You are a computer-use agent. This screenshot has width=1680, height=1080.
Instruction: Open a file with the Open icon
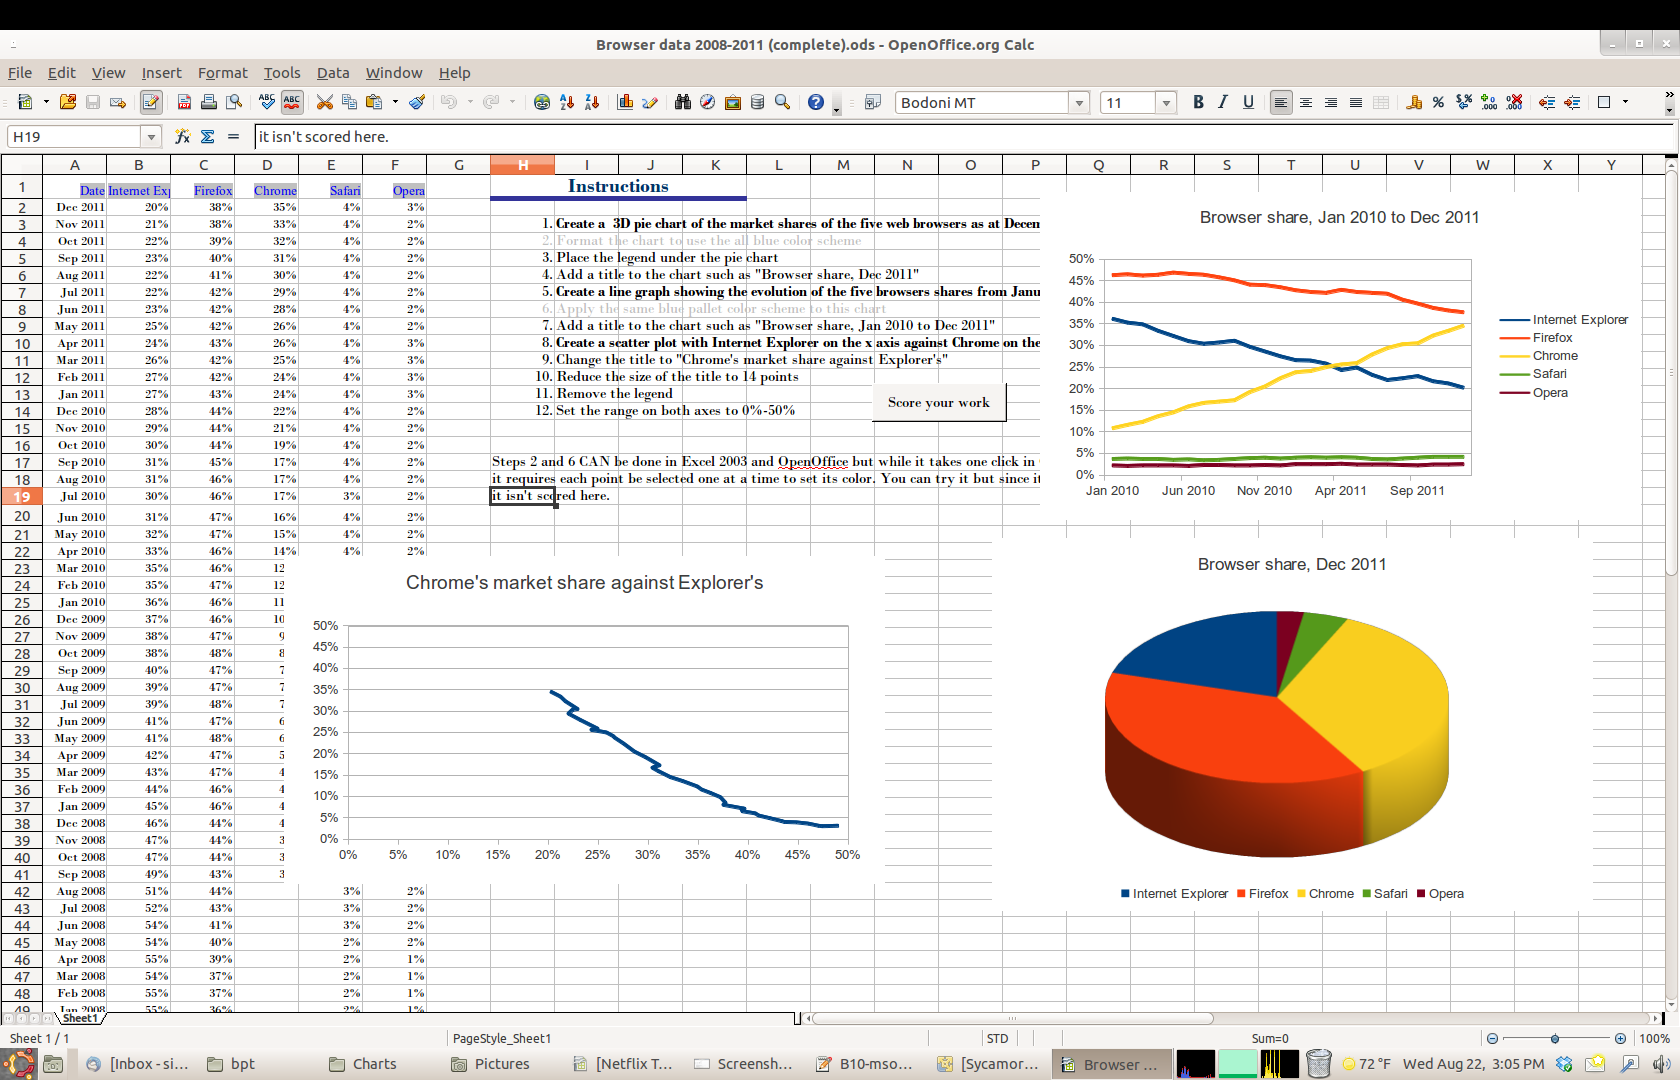point(68,102)
